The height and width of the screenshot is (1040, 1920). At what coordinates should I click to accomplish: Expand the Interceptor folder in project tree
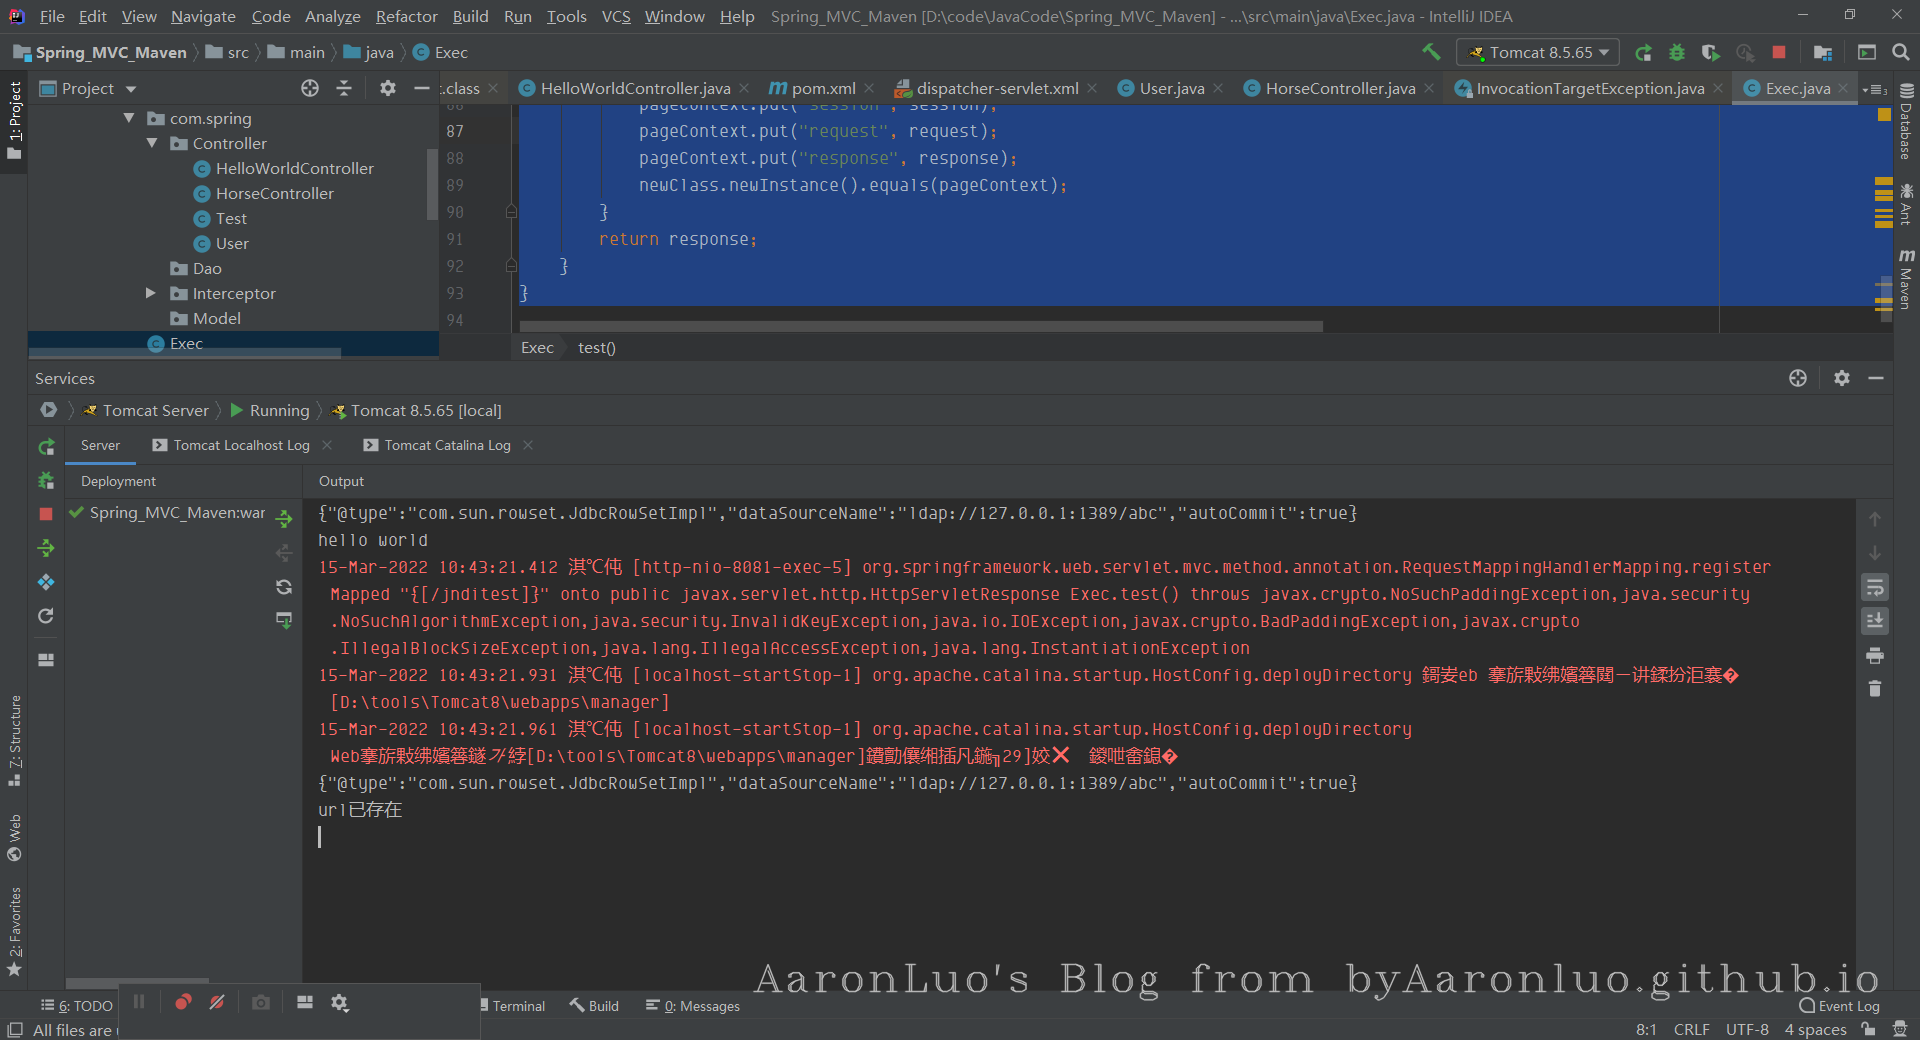tap(150, 293)
